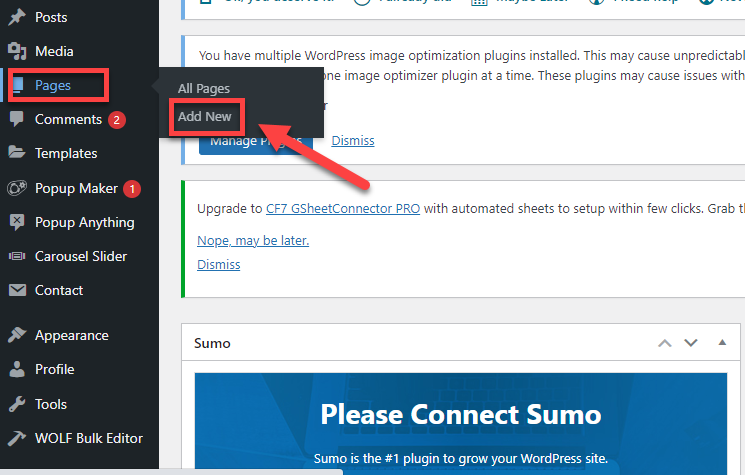Image resolution: width=745 pixels, height=475 pixels.
Task: Click the Appearance paintbrush icon
Action: tap(17, 335)
